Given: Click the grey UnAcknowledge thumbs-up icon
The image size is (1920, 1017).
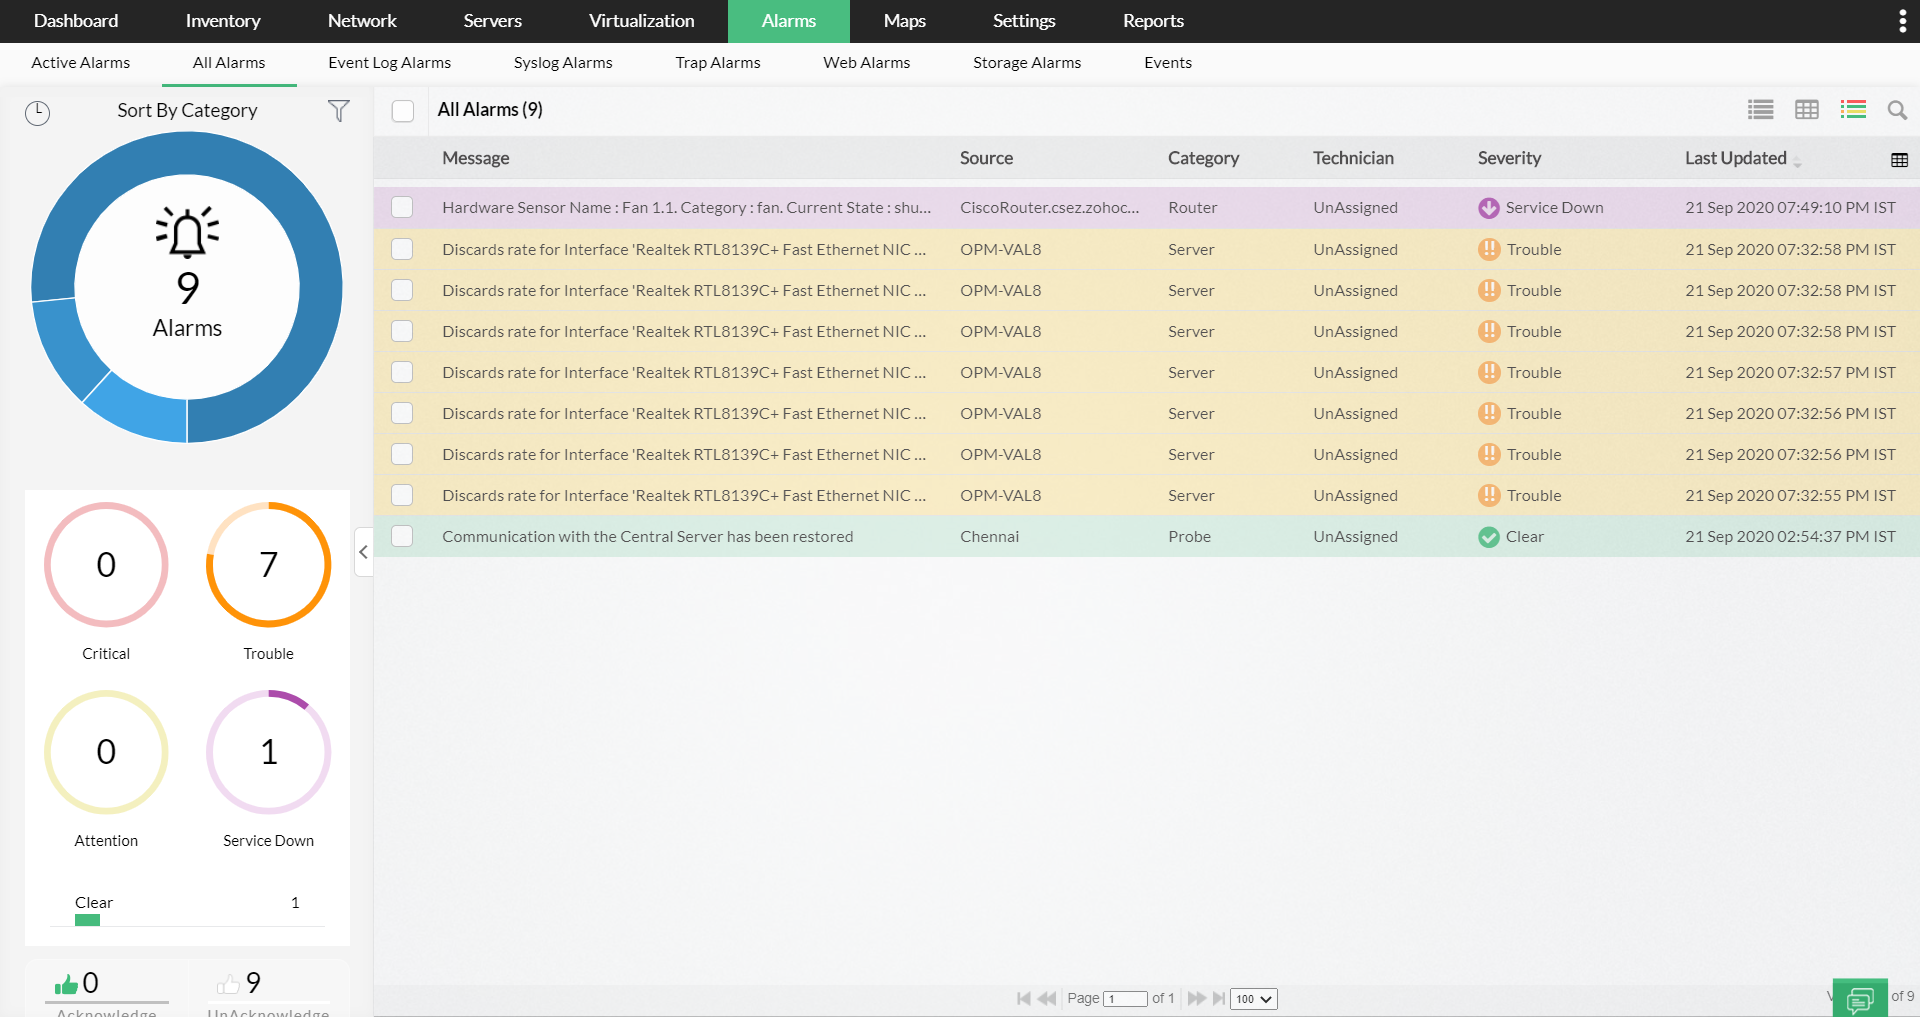Looking at the screenshot, I should [x=228, y=985].
